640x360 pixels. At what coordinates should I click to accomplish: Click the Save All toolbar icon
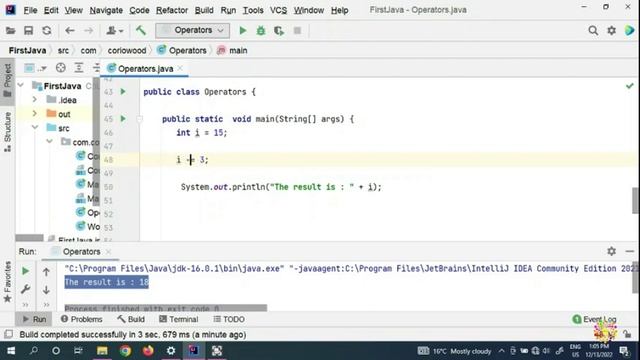28,31
